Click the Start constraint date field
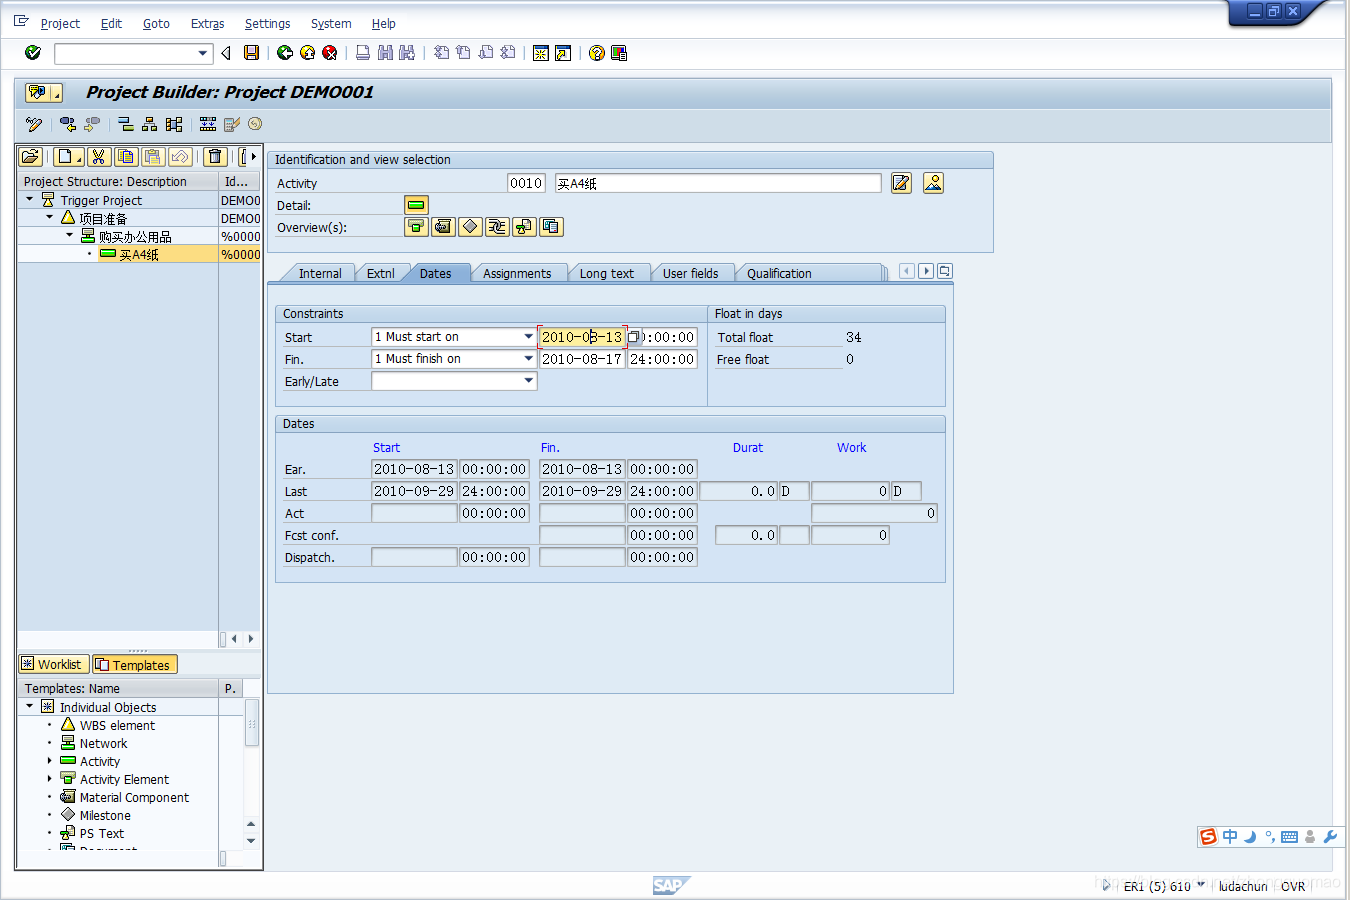1350x900 pixels. click(582, 337)
